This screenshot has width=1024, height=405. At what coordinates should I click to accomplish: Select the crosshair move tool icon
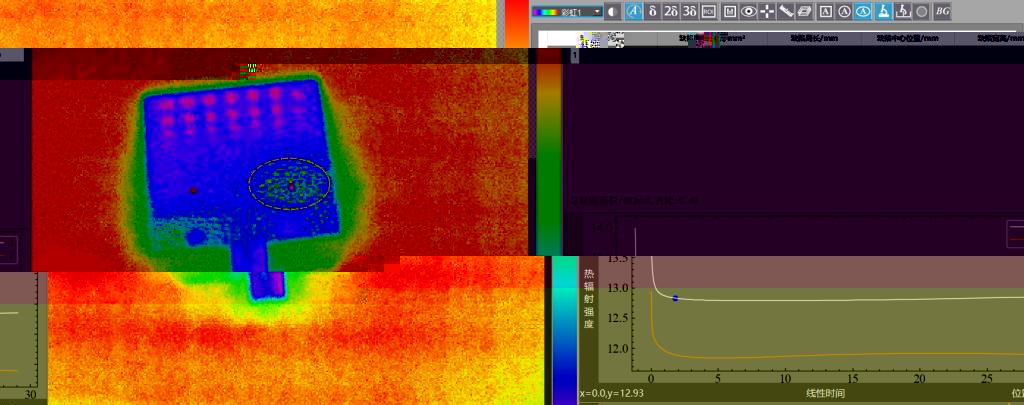click(767, 11)
